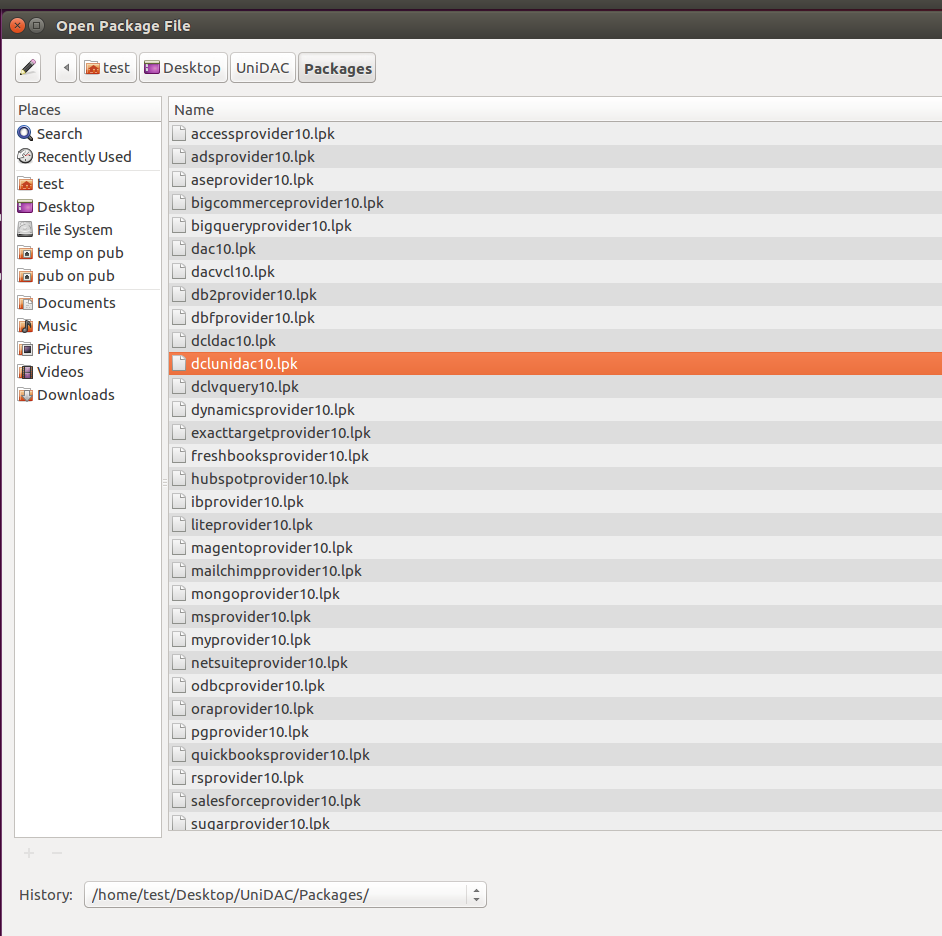Open pub on pub network share
942x936 pixels.
[88, 276]
